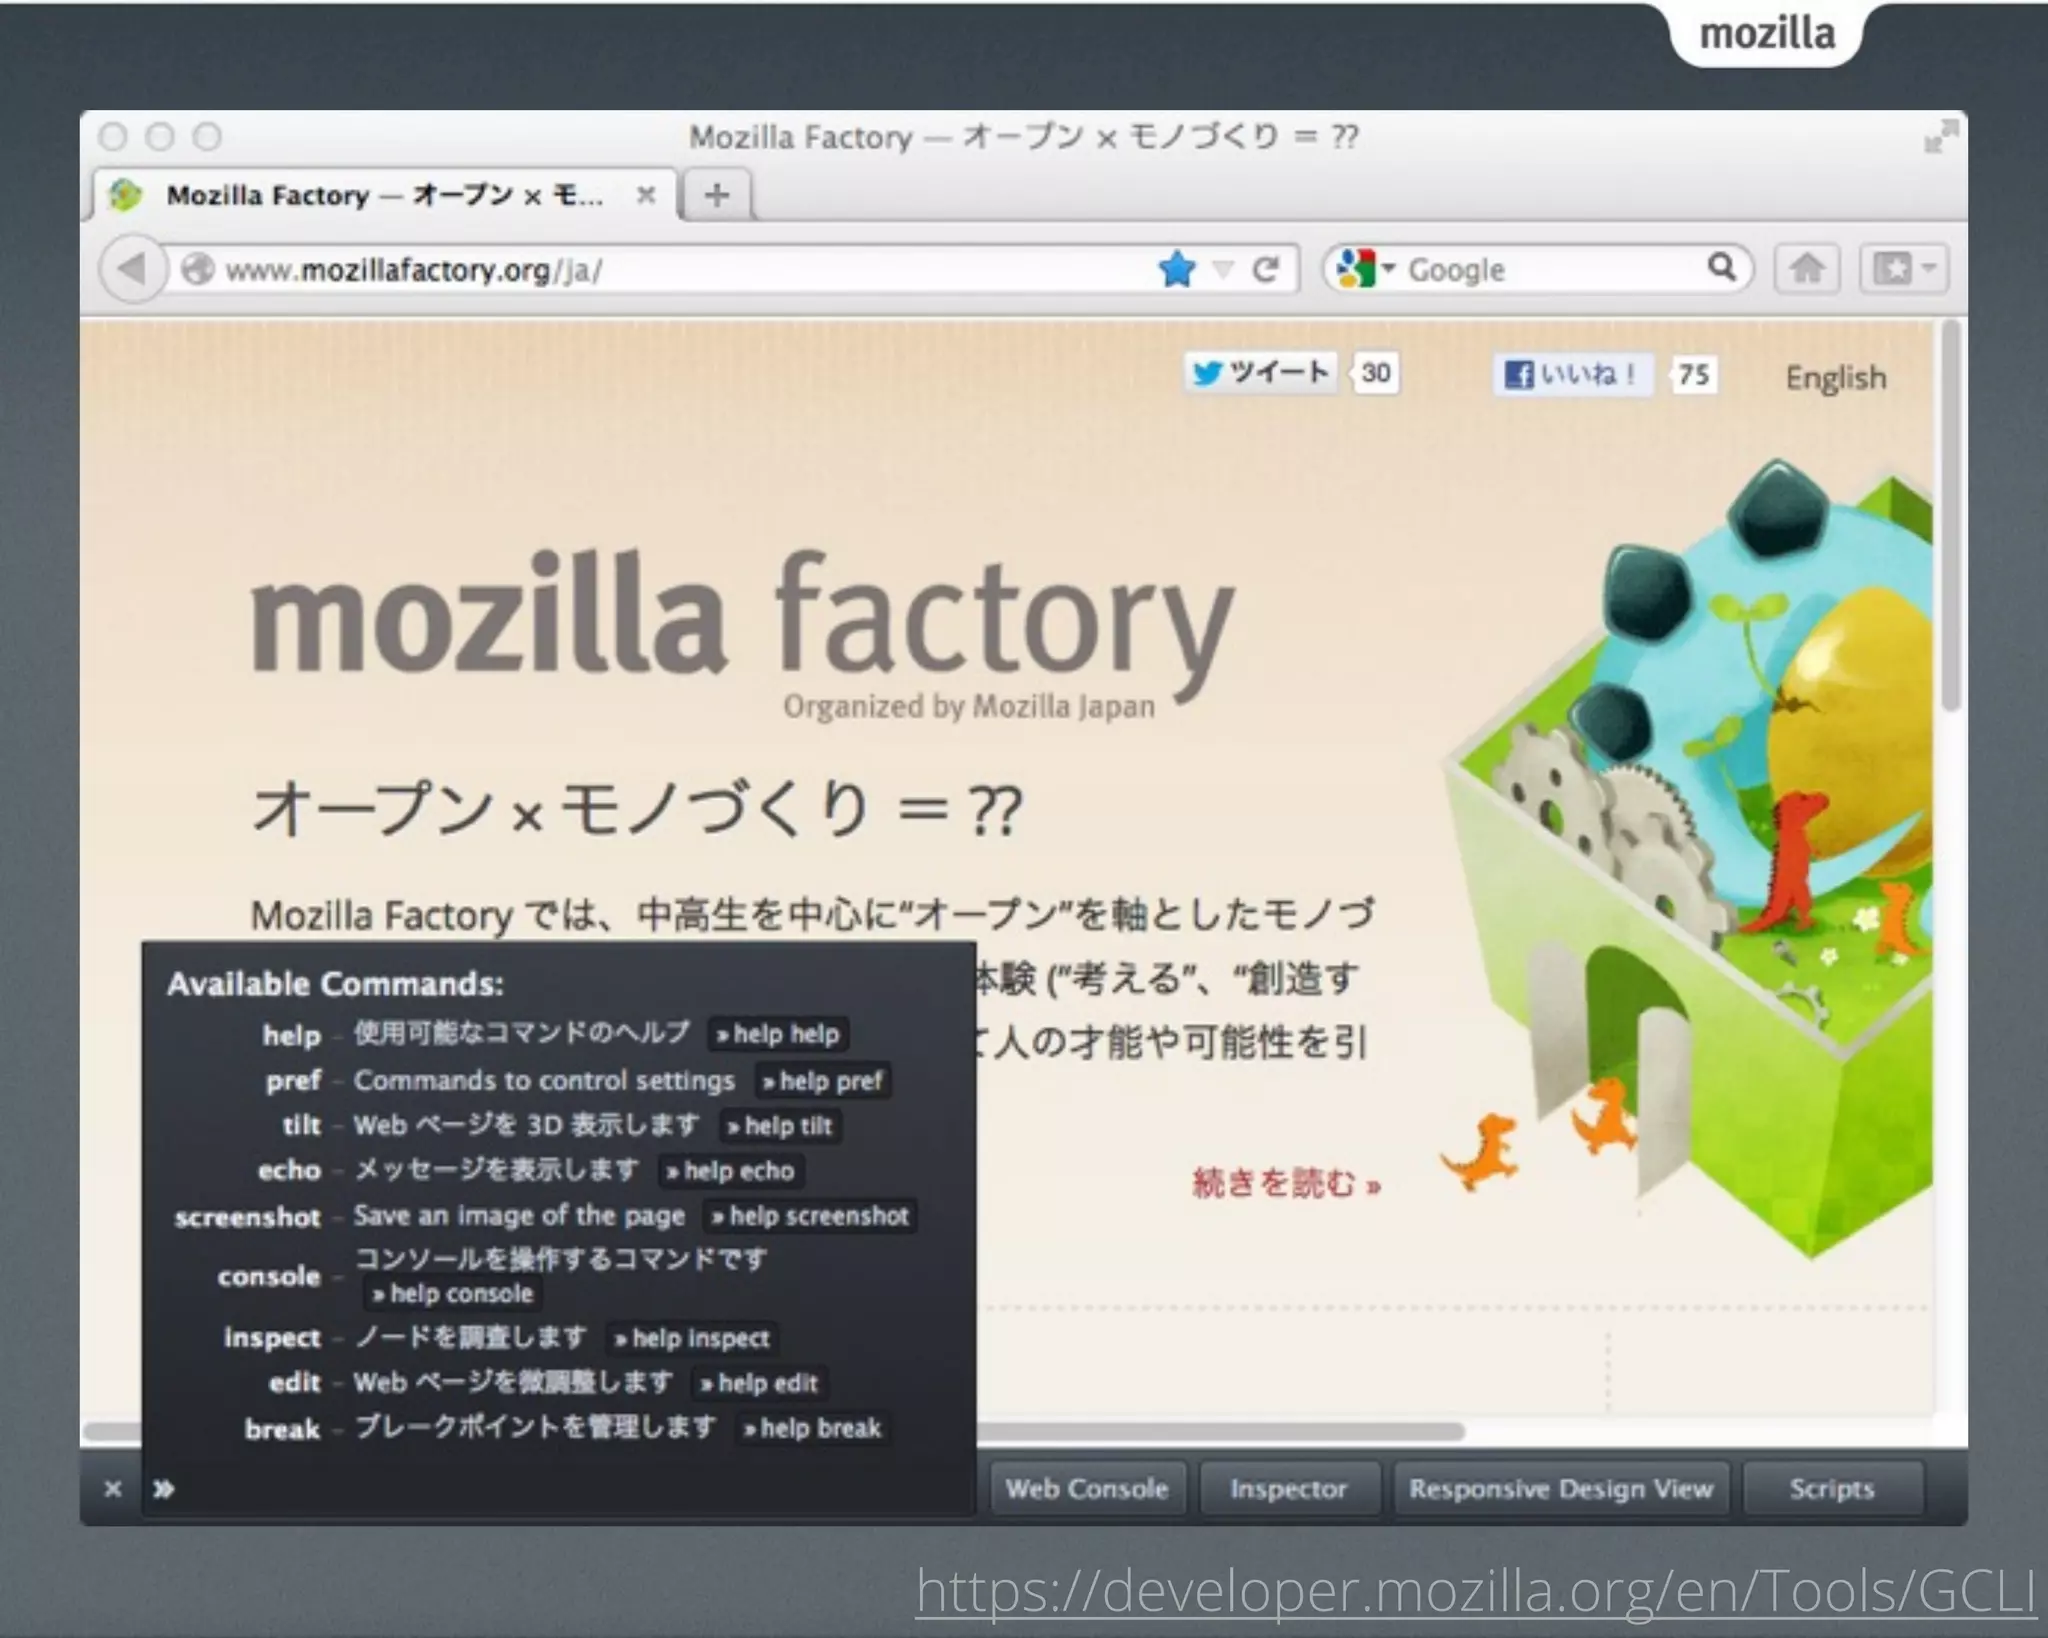Viewport: 2048px width, 1638px height.
Task: Click the vertical page scrollbar thumb
Action: [1949, 515]
